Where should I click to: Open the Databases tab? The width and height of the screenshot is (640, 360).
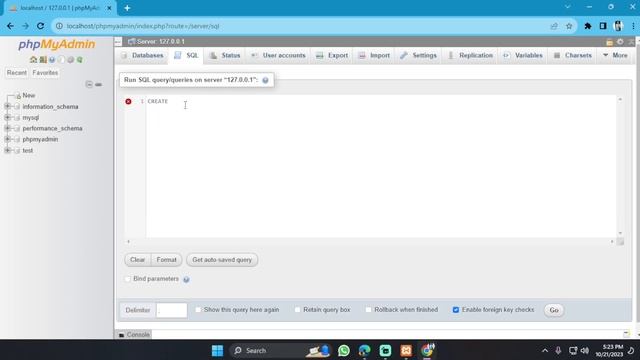(x=142, y=55)
